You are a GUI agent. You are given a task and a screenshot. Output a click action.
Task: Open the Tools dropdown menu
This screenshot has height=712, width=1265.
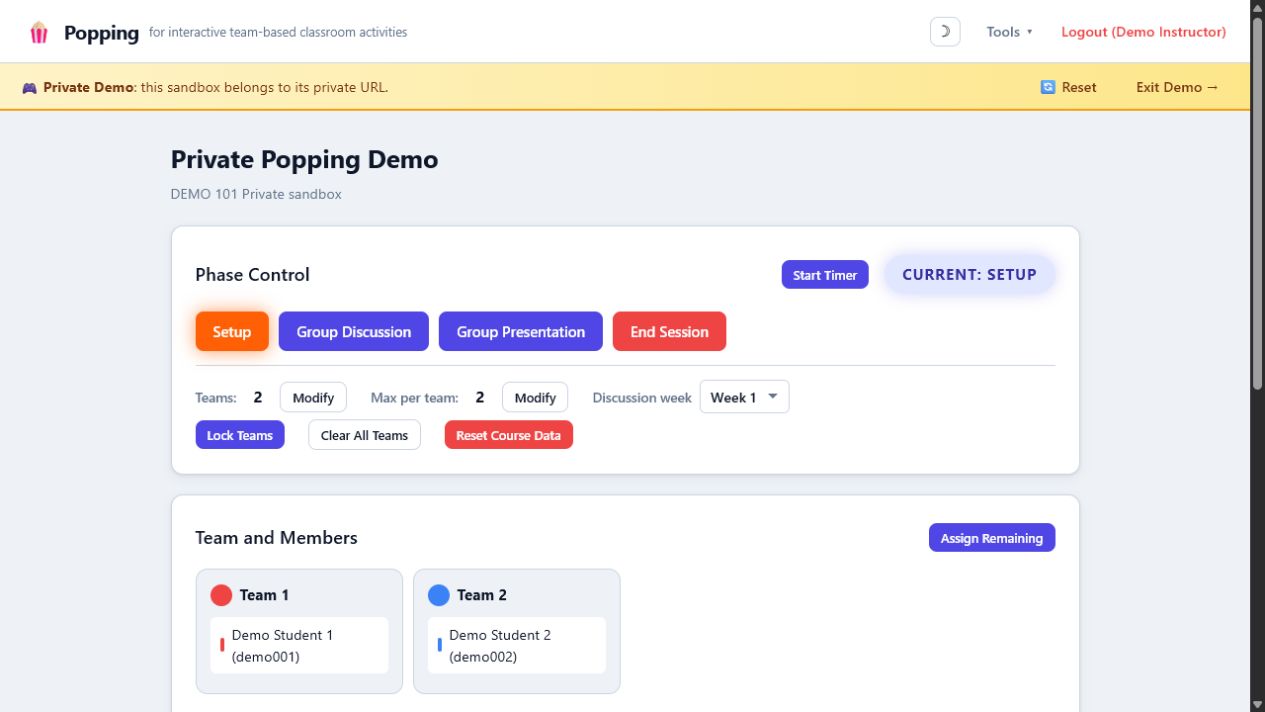1009,32
